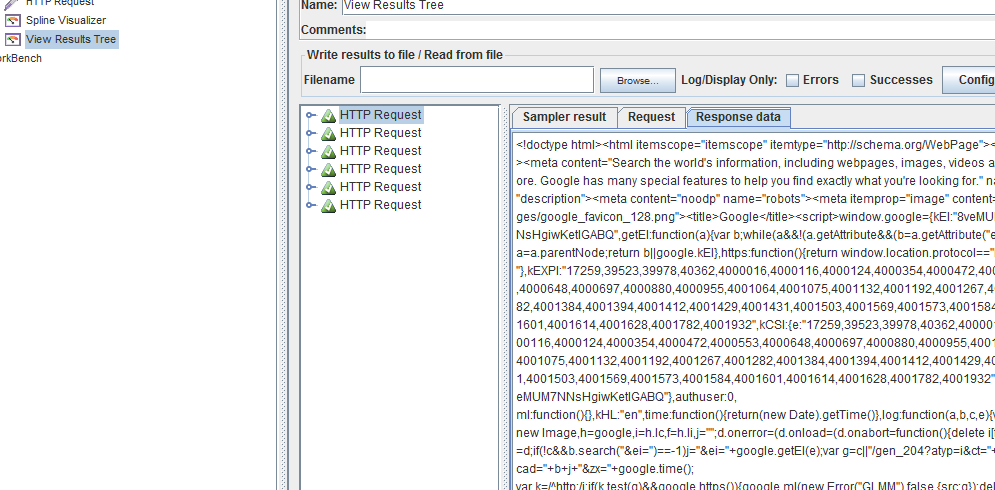Enable the Successes only checkbox
Screen dimensions: 995x490
tap(859, 81)
